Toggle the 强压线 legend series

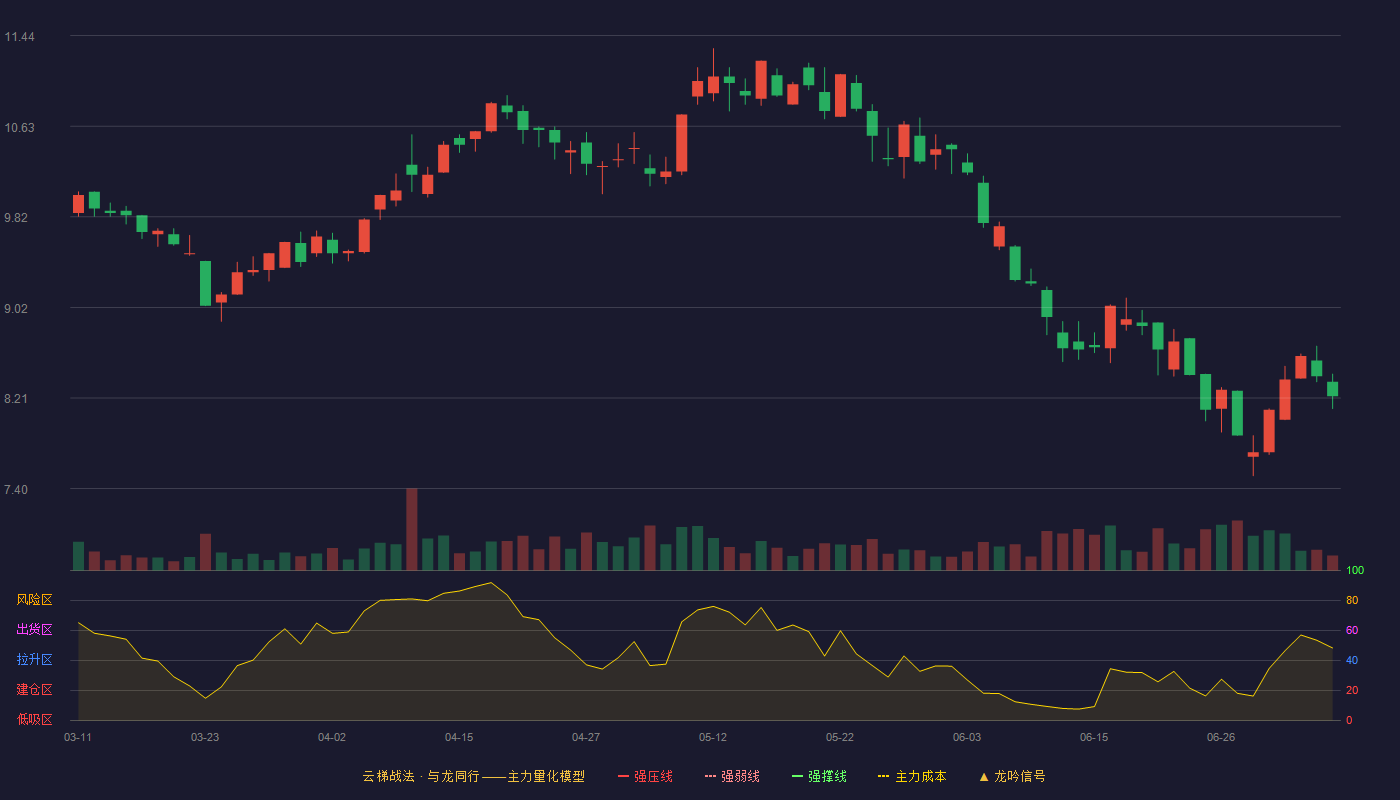[645, 776]
